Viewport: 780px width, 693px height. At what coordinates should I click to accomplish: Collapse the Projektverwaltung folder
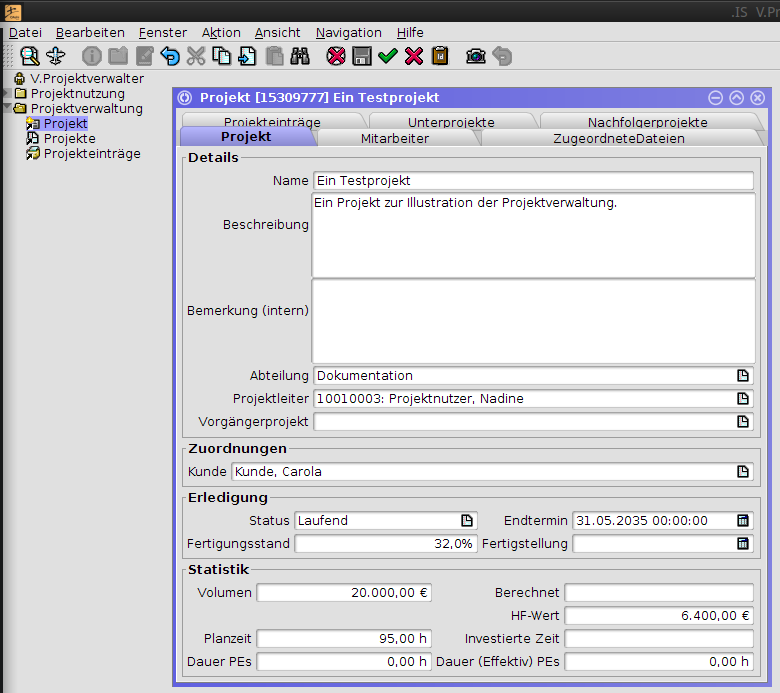(7, 108)
